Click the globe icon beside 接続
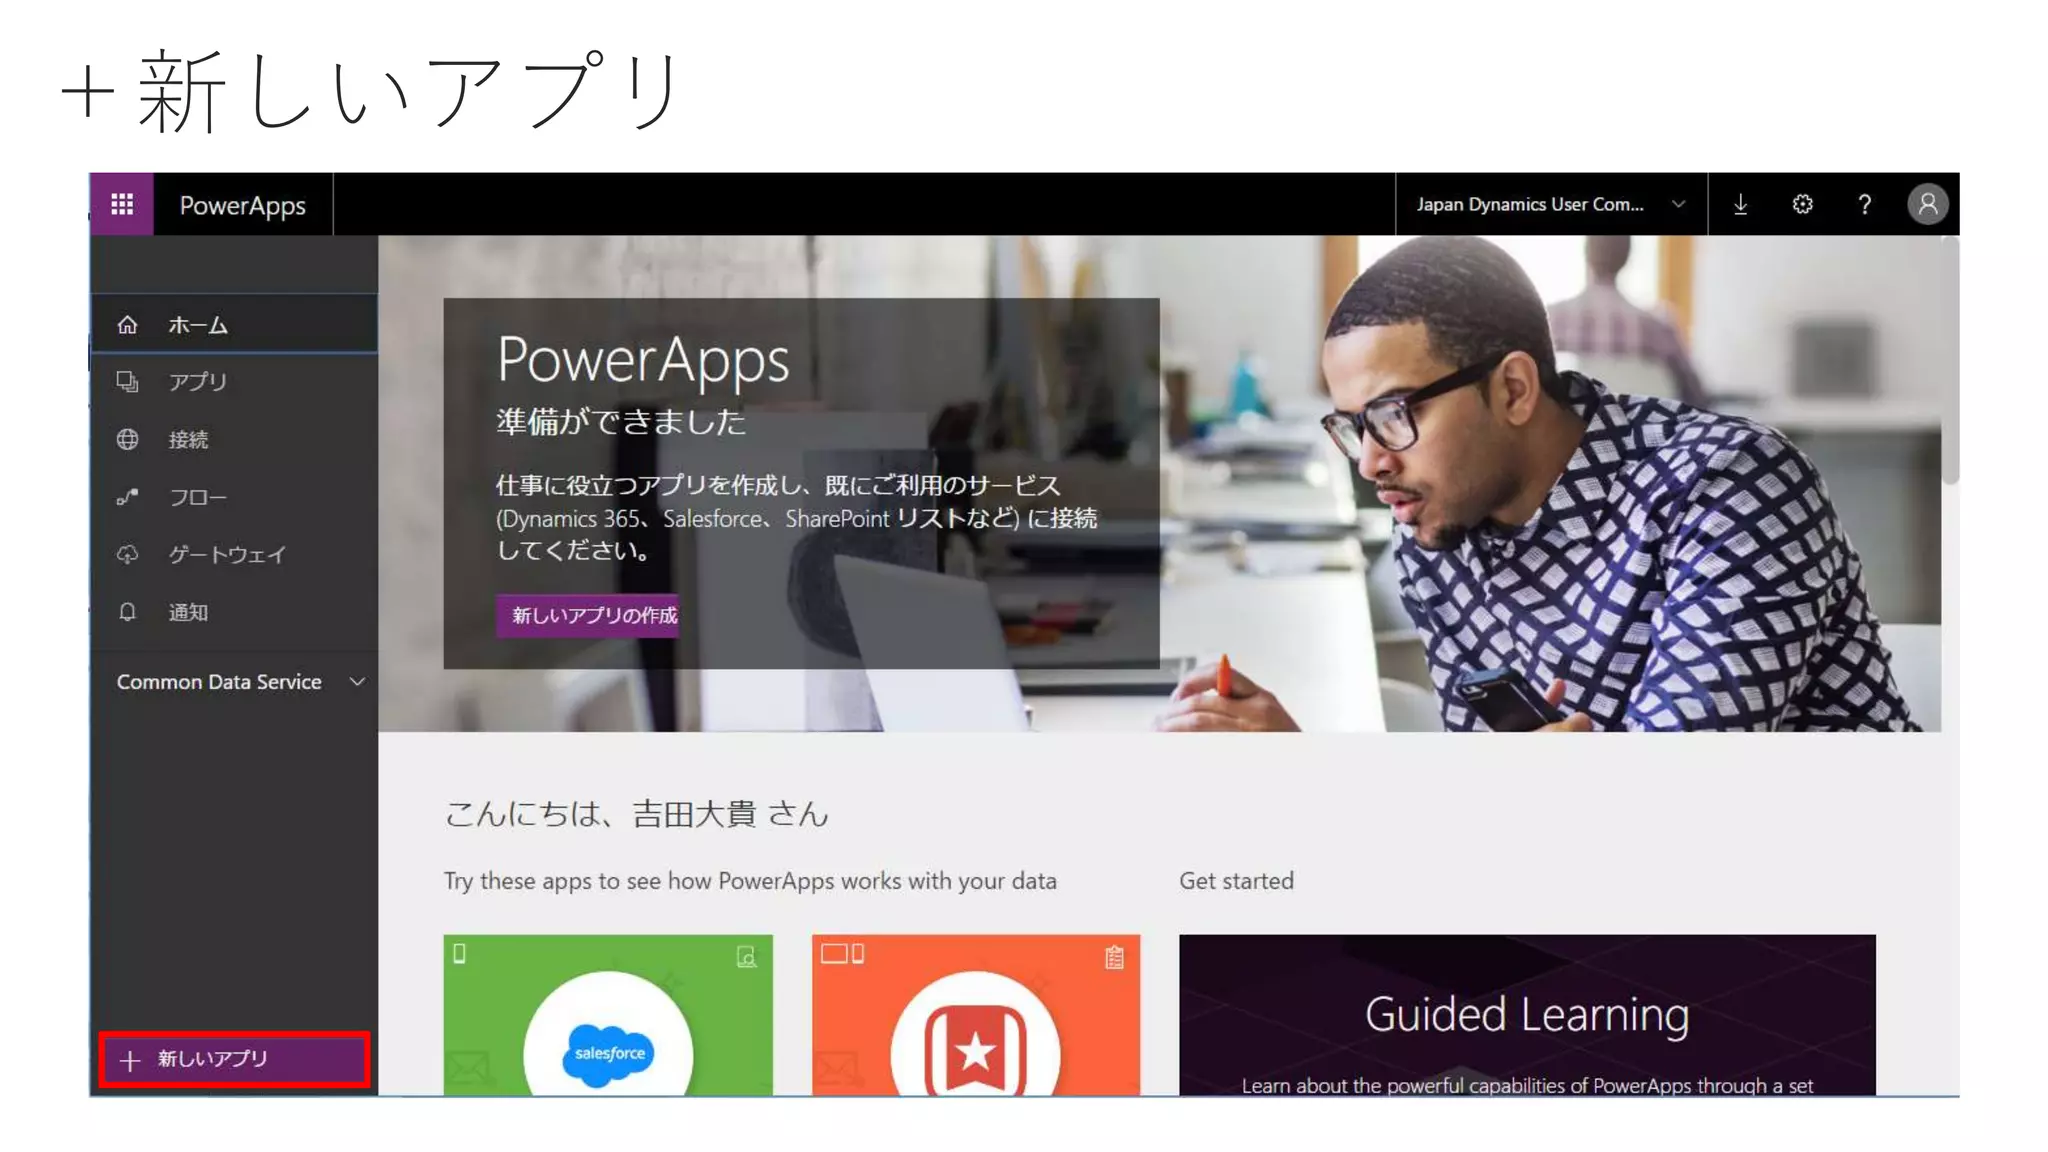Screen dimensions: 2048x1152 click(x=127, y=439)
